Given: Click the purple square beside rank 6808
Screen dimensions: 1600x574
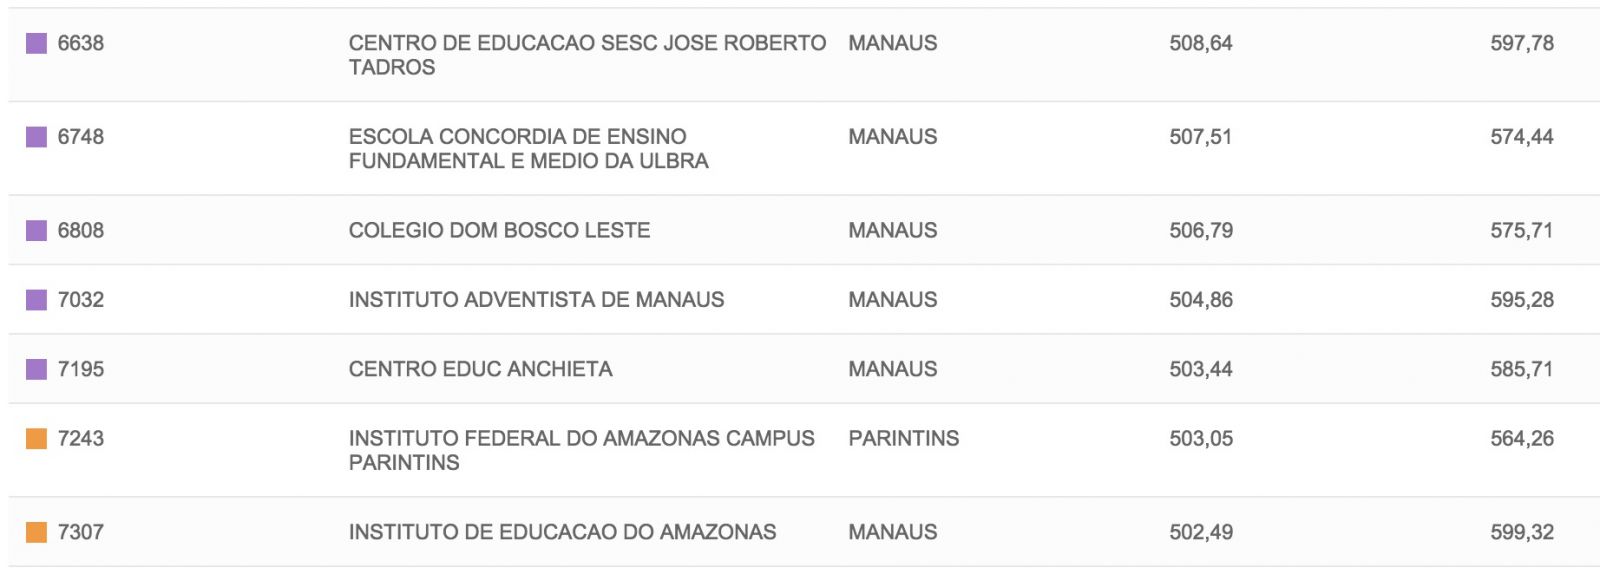Looking at the screenshot, I should tap(36, 230).
